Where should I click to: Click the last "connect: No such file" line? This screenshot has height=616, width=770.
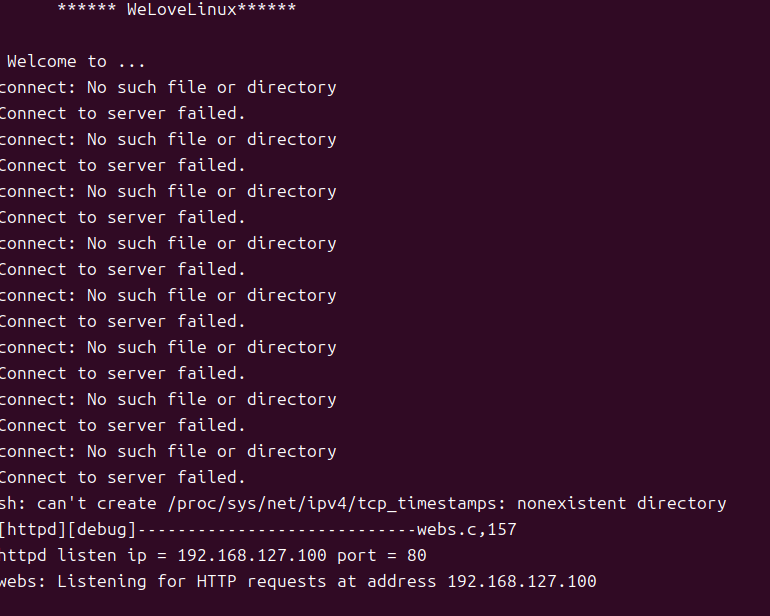coord(168,452)
